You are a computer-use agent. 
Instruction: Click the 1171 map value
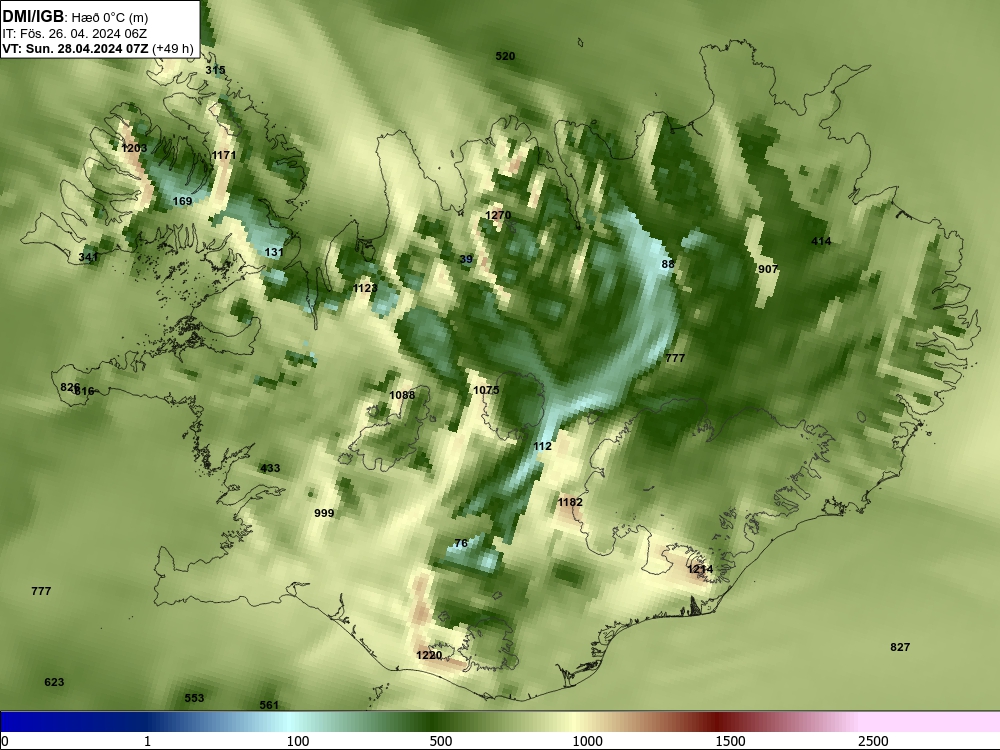[x=224, y=155]
